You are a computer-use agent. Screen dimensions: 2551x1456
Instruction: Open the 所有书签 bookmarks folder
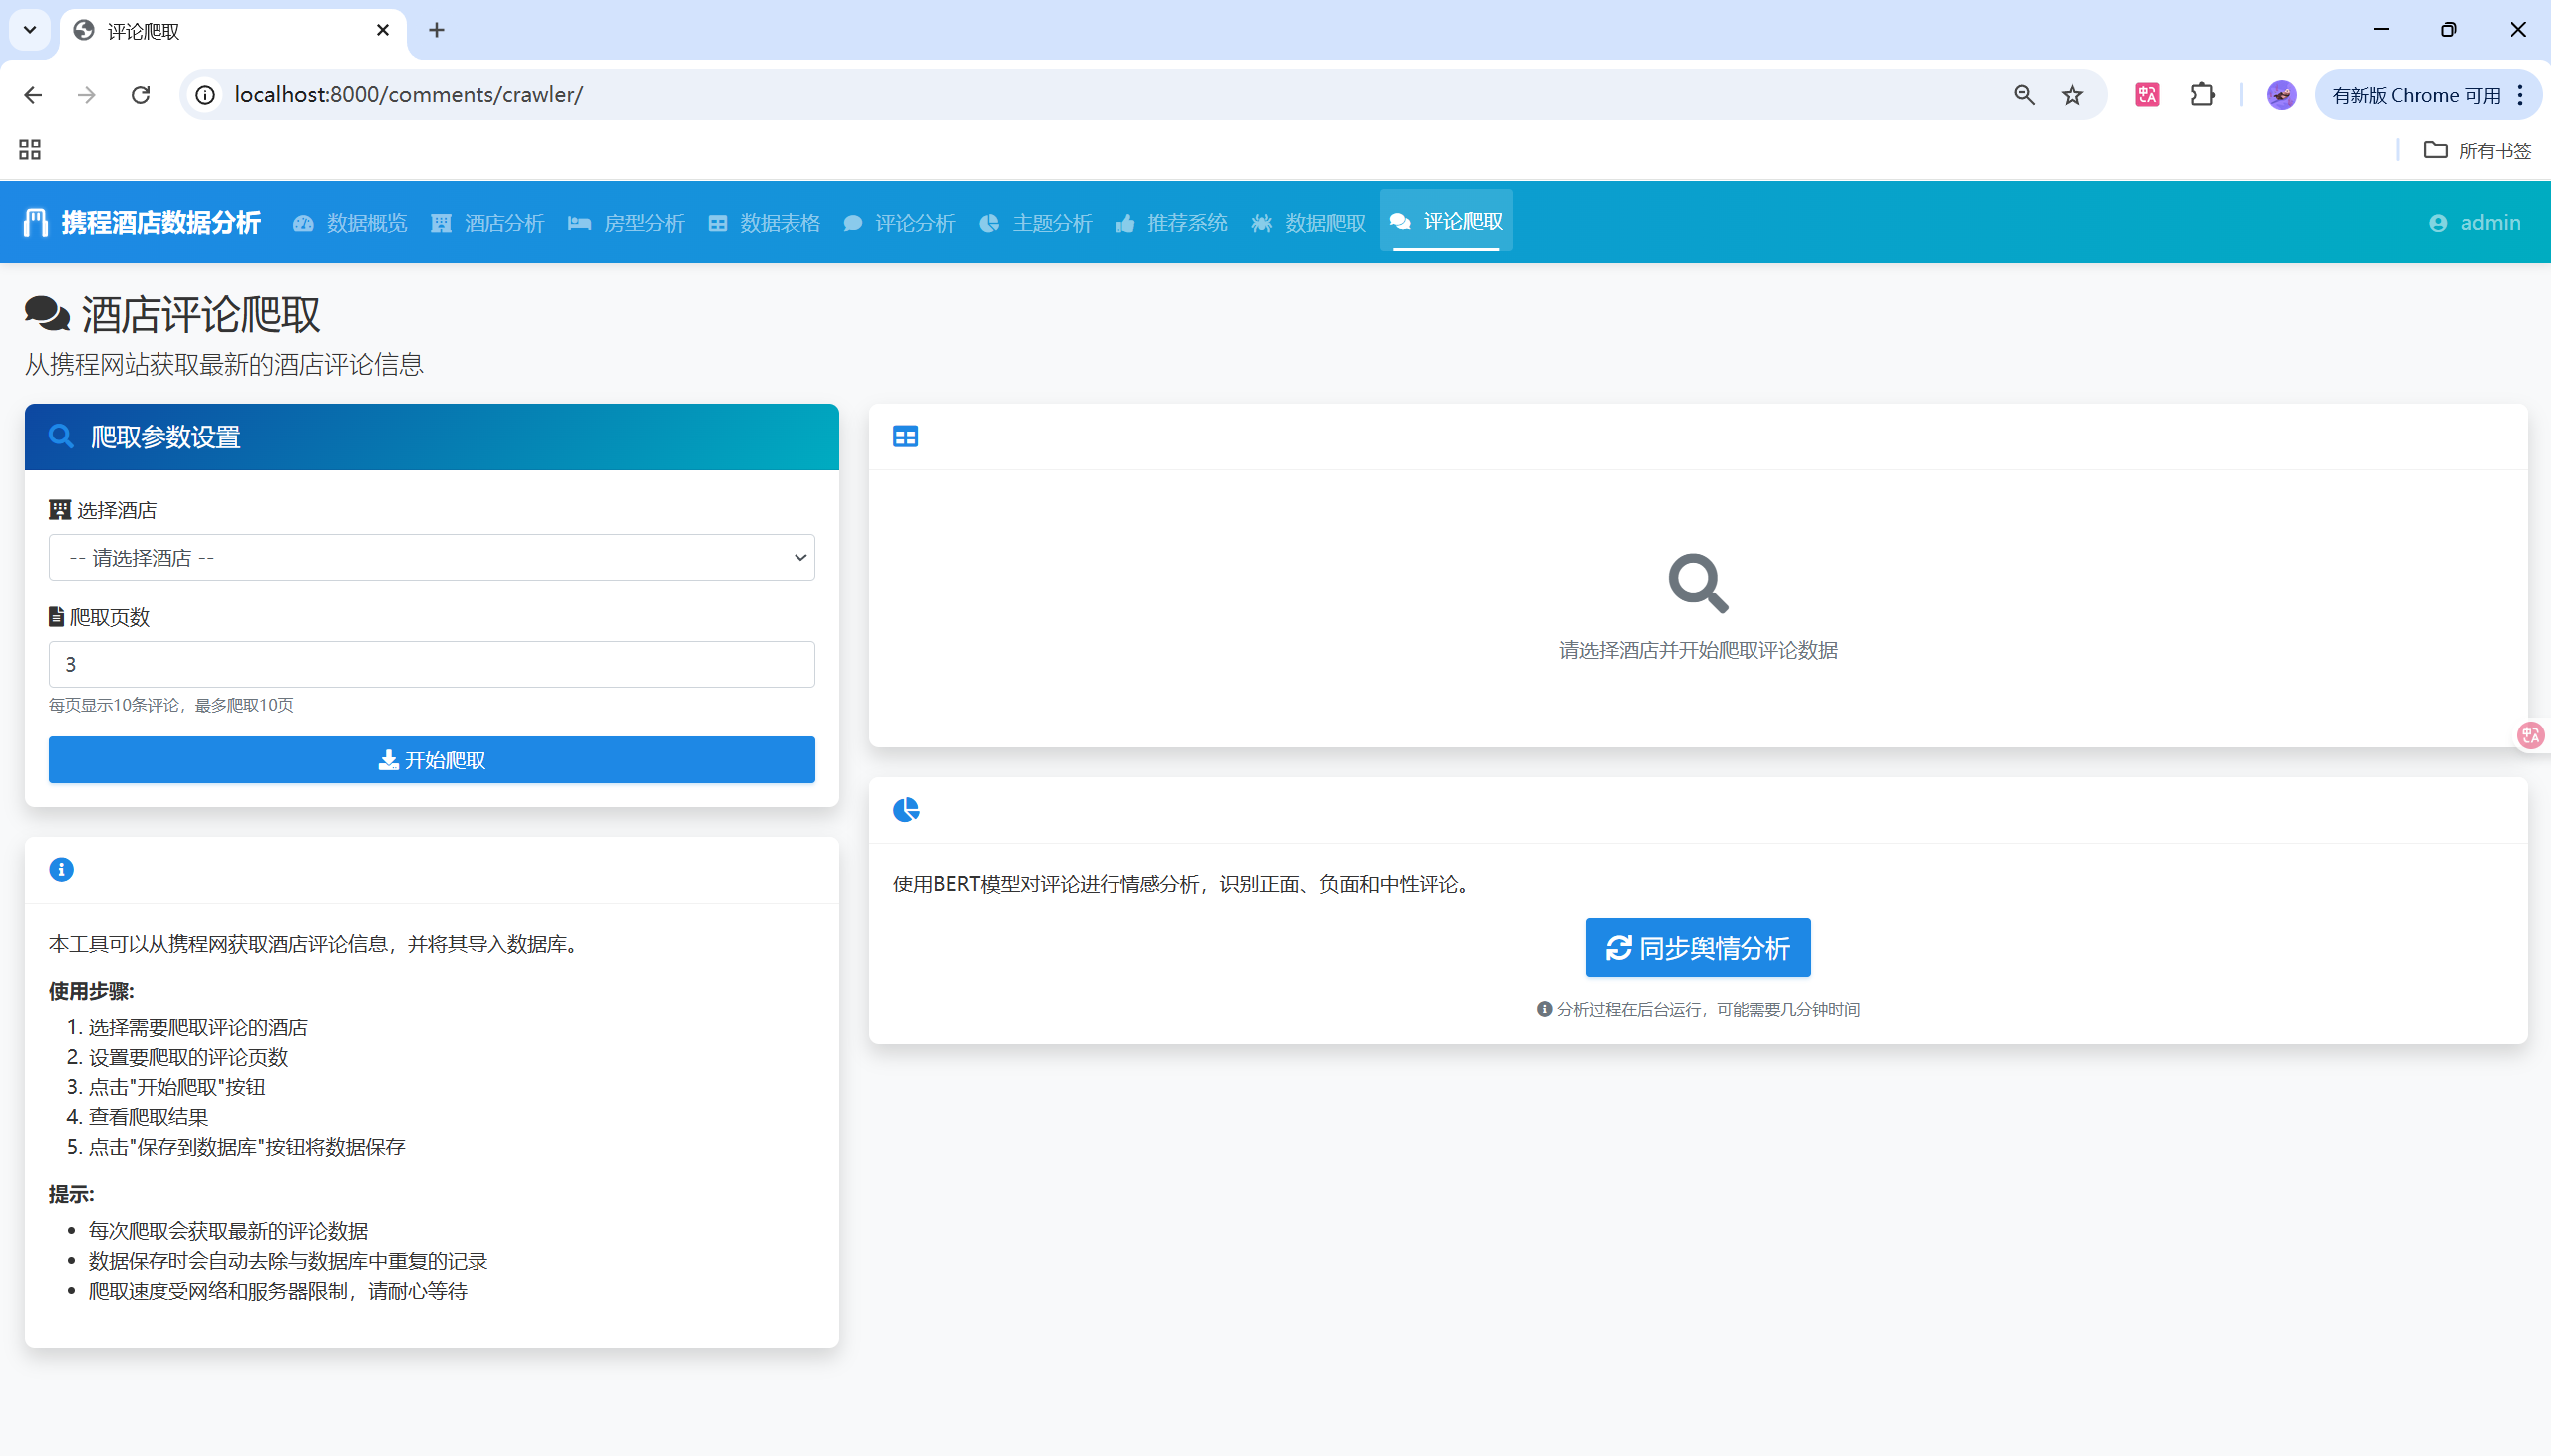coord(2477,150)
